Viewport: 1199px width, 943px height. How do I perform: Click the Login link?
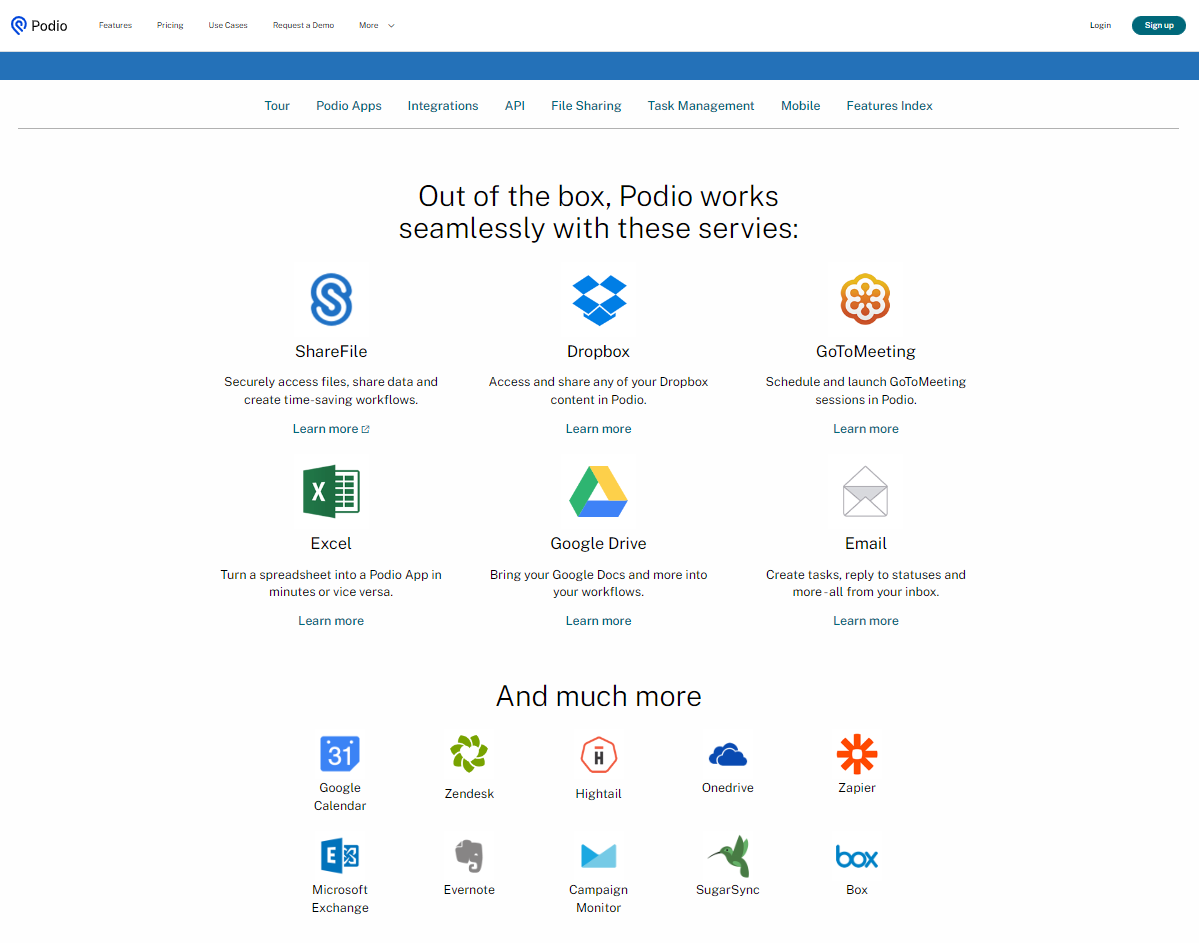1100,25
